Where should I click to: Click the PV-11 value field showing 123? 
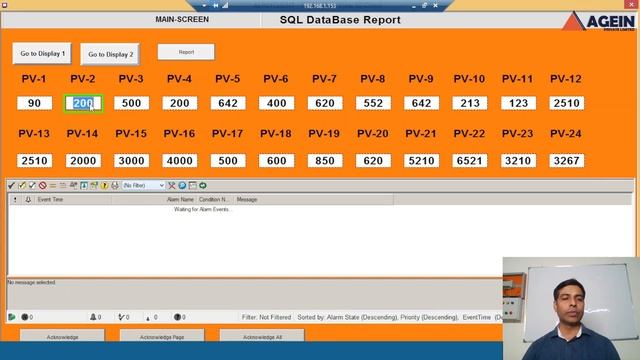pyautogui.click(x=518, y=103)
